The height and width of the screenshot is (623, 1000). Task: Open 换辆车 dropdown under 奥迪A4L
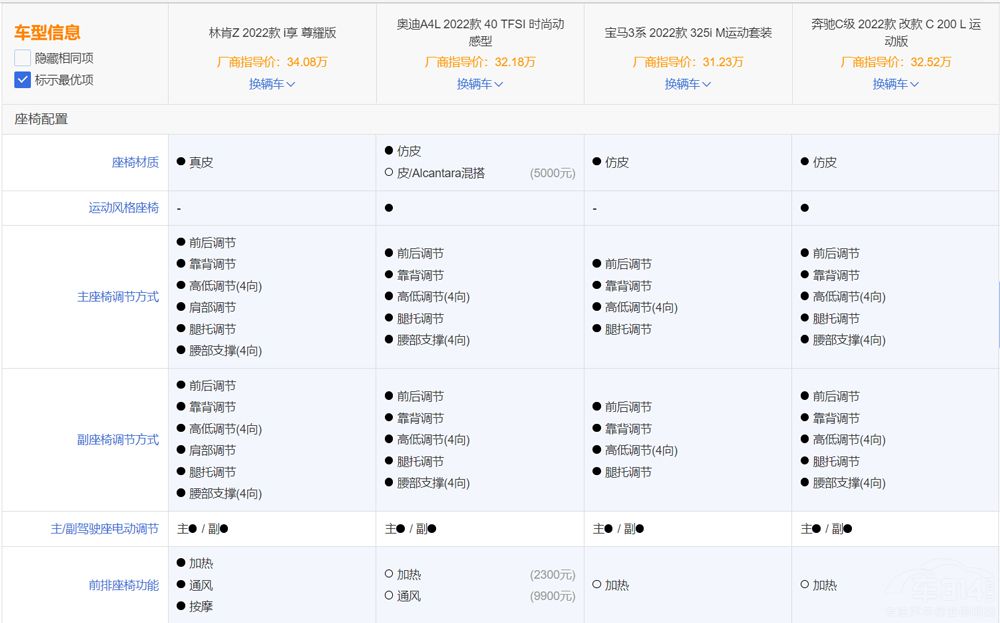coord(480,84)
